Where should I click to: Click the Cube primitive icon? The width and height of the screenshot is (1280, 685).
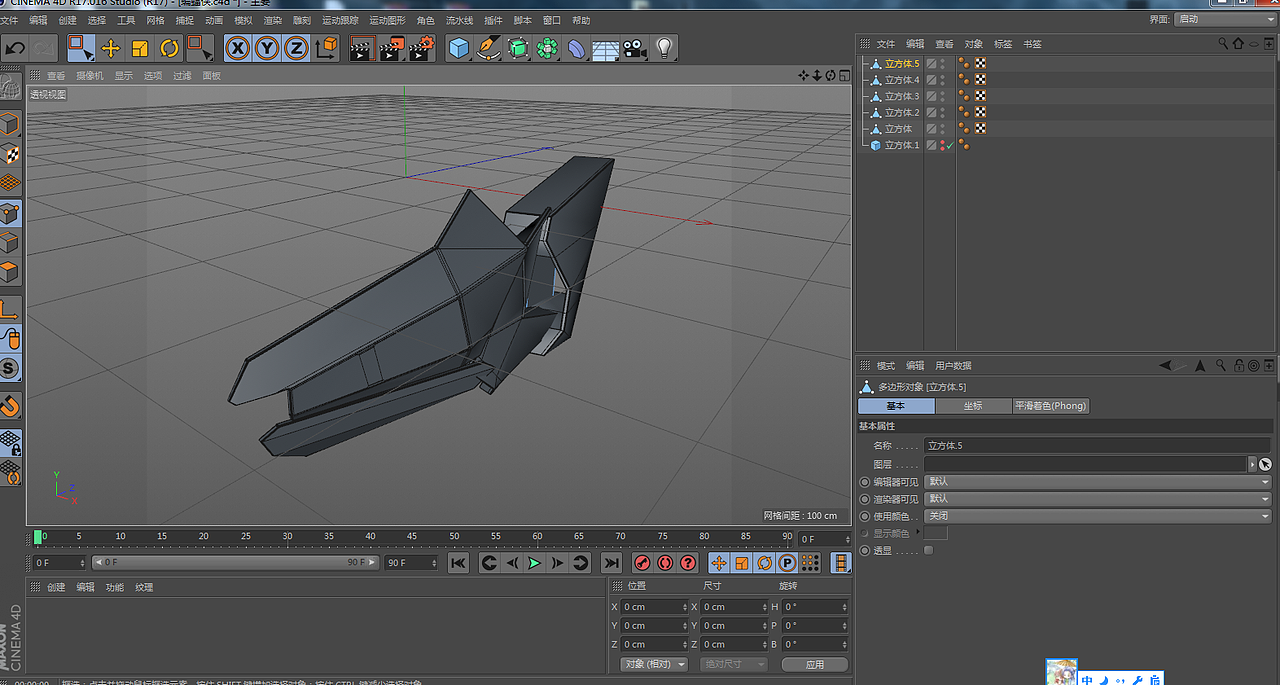tap(459, 48)
